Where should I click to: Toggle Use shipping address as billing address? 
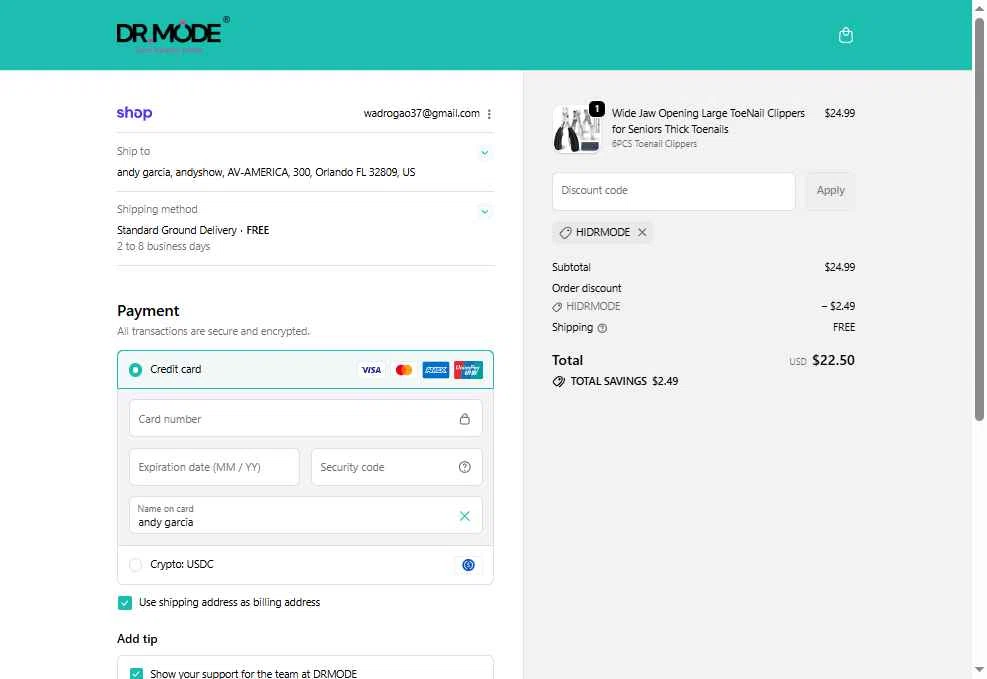pyautogui.click(x=125, y=603)
